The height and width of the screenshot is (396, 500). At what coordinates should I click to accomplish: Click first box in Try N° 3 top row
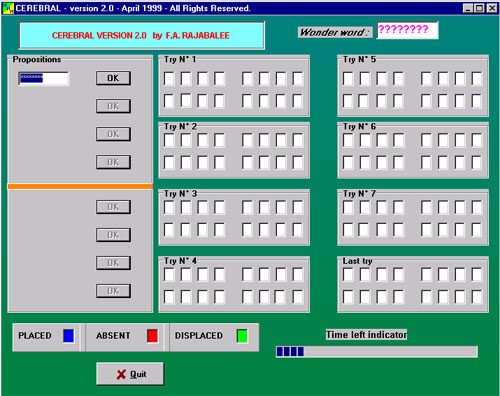169,207
